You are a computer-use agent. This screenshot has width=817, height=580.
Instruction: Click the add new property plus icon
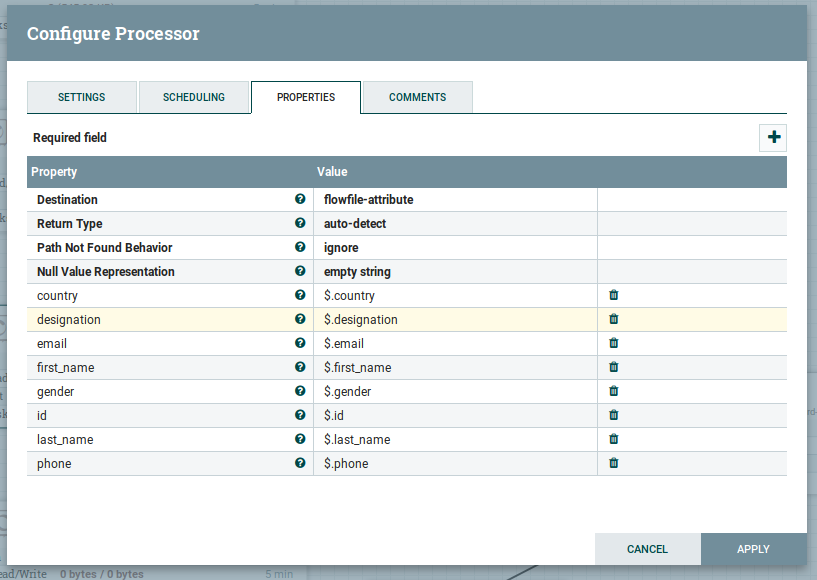coord(773,138)
